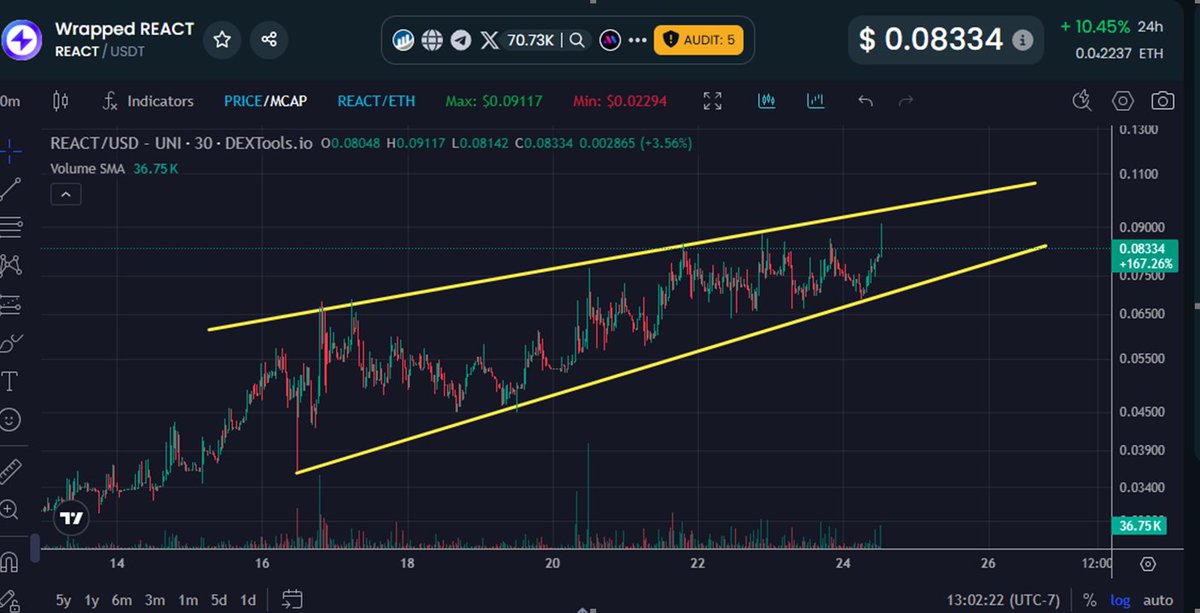Undo the last chart action

866,101
